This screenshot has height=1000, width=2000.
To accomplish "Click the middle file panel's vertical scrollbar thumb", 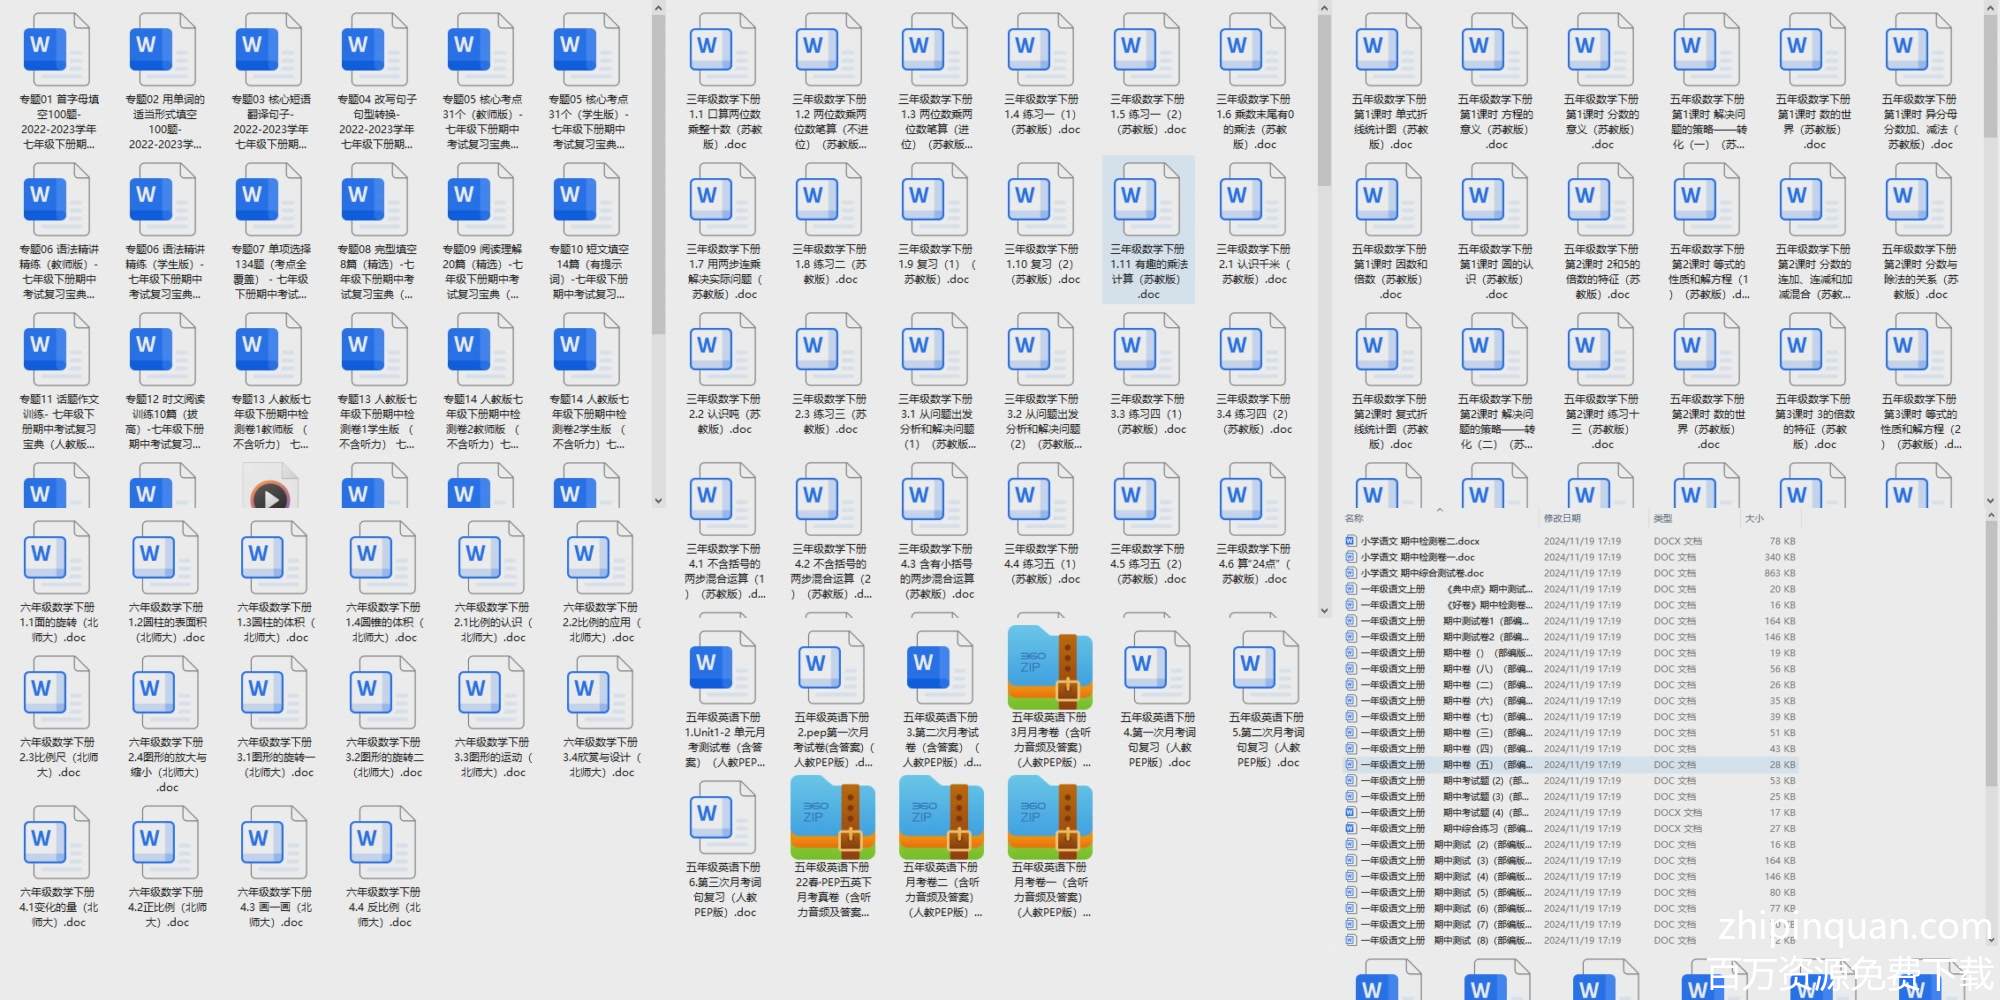I will tap(1324, 100).
